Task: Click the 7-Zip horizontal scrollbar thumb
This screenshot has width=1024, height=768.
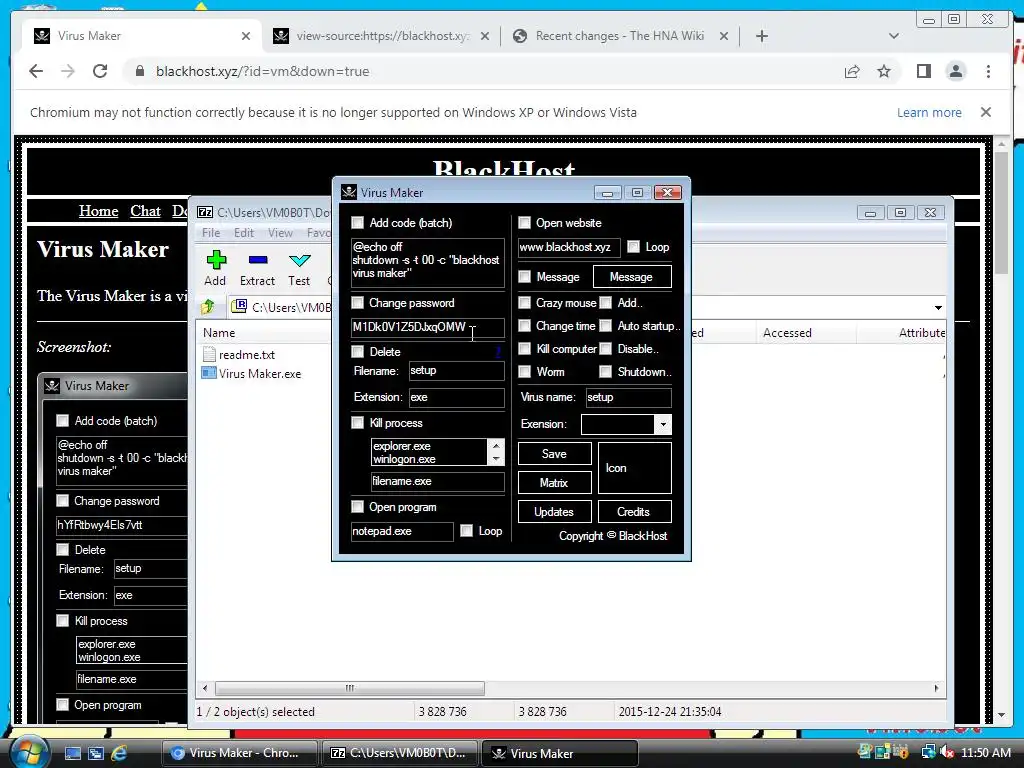Action: 350,688
